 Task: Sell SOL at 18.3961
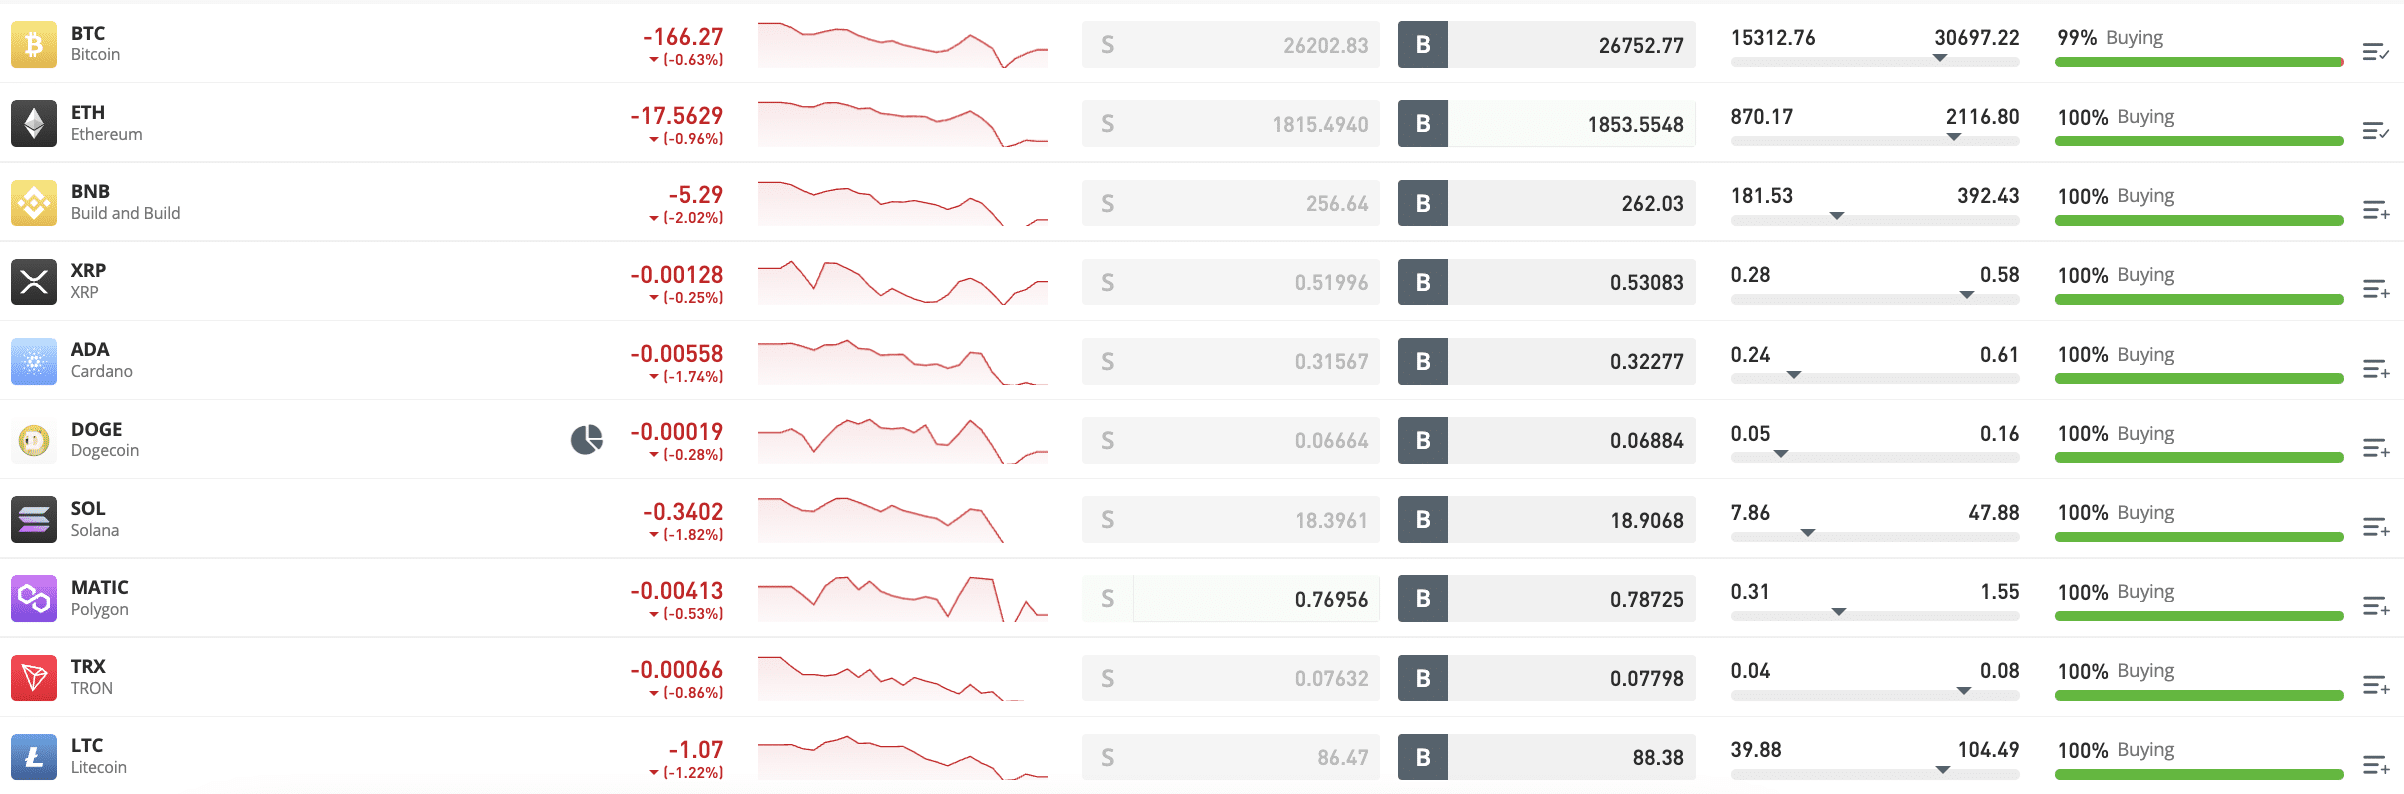point(1231,519)
